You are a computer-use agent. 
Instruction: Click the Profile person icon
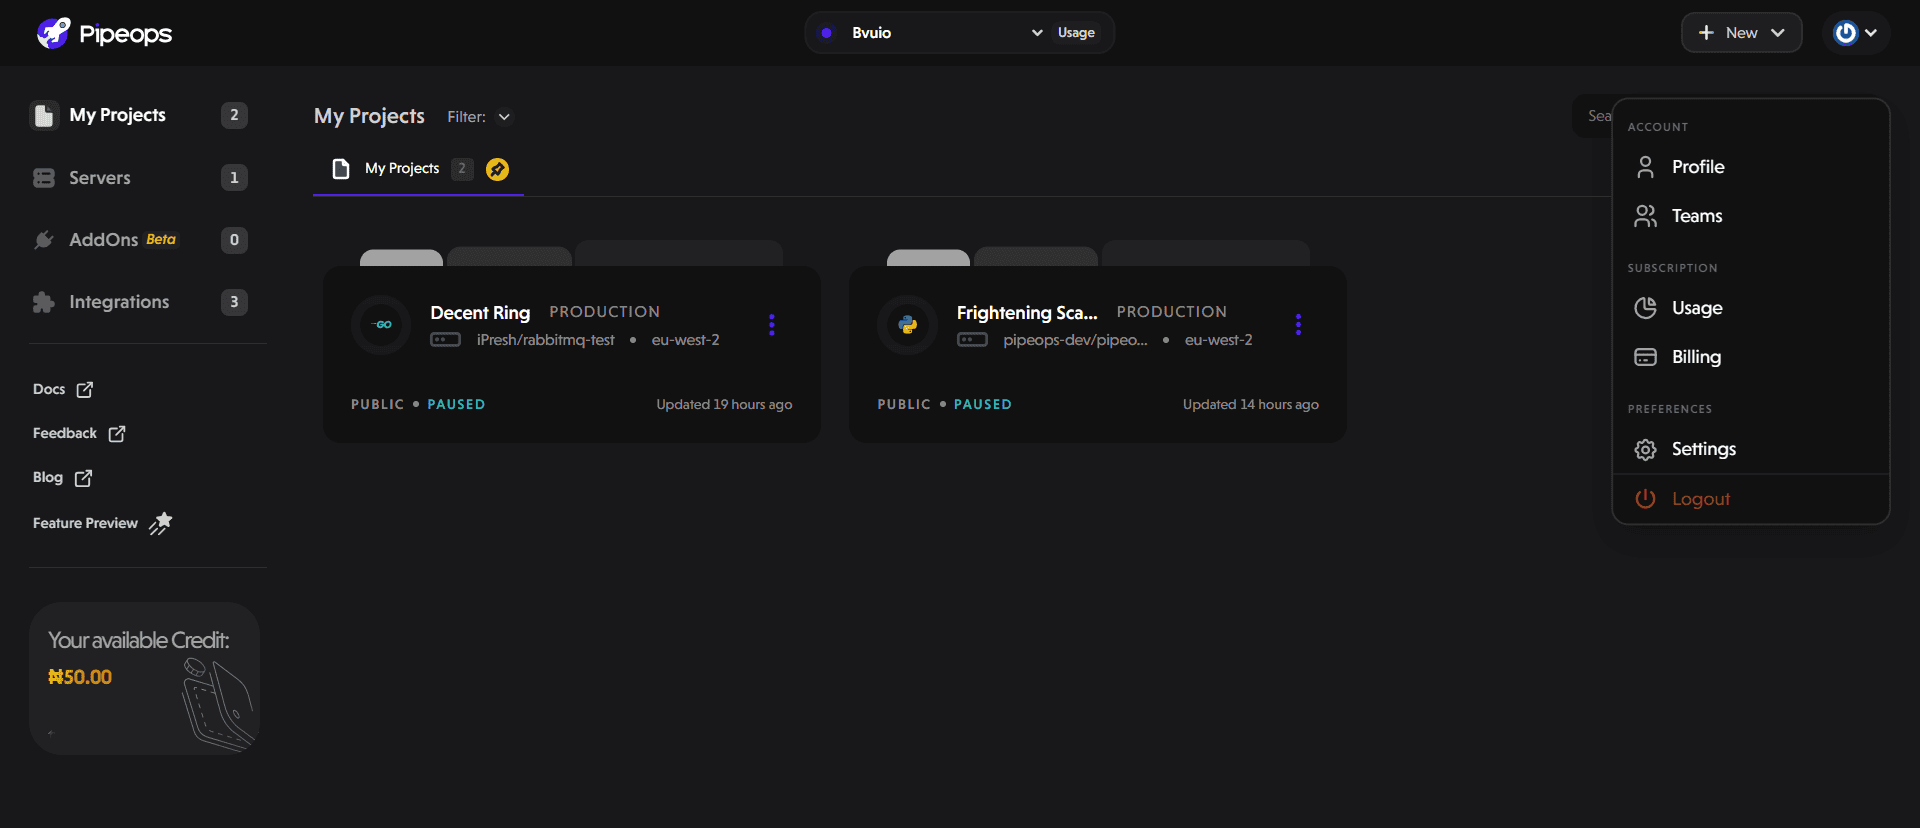[x=1645, y=167]
